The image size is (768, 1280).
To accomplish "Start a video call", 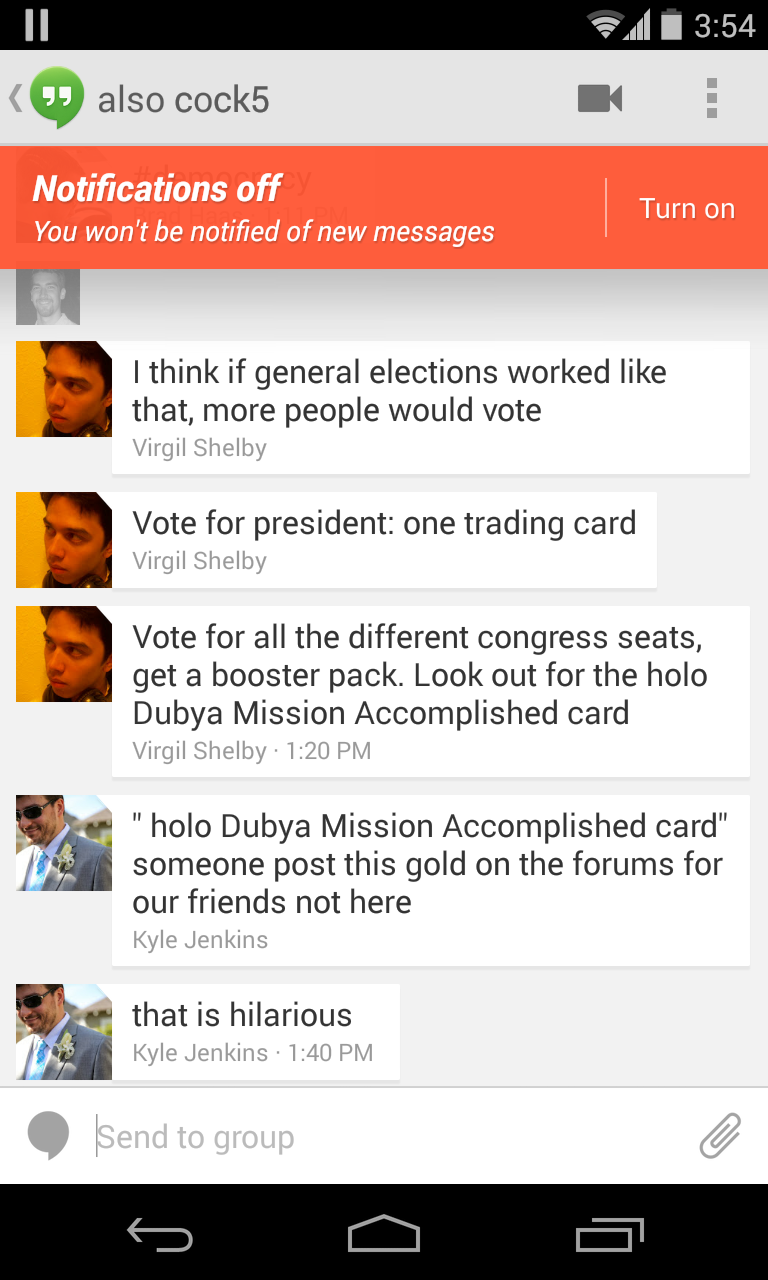I will tap(600, 98).
